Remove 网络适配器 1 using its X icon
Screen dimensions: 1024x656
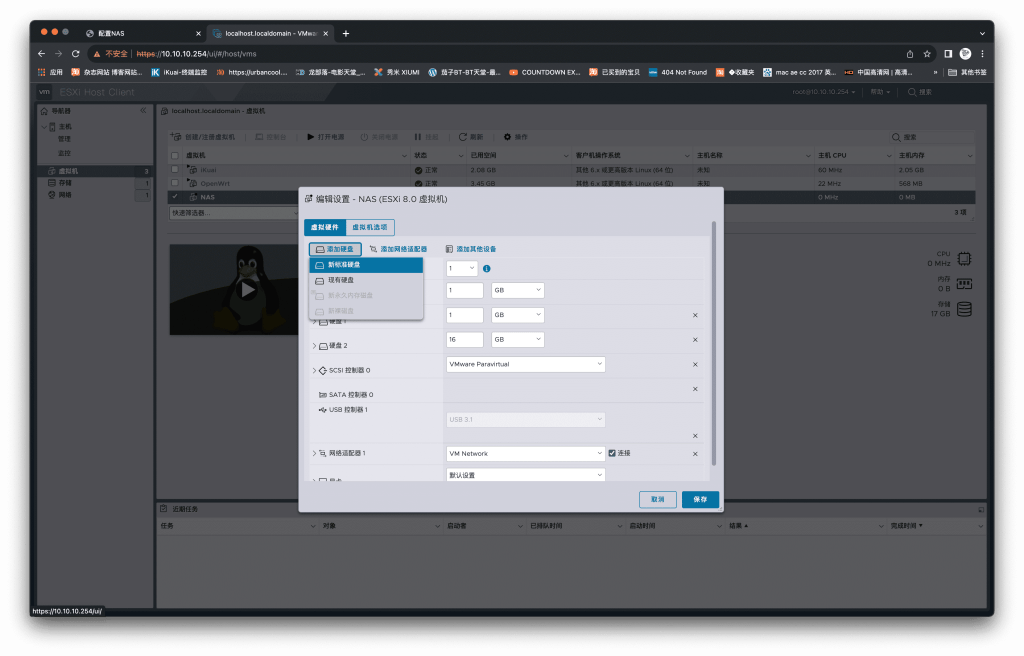point(695,454)
